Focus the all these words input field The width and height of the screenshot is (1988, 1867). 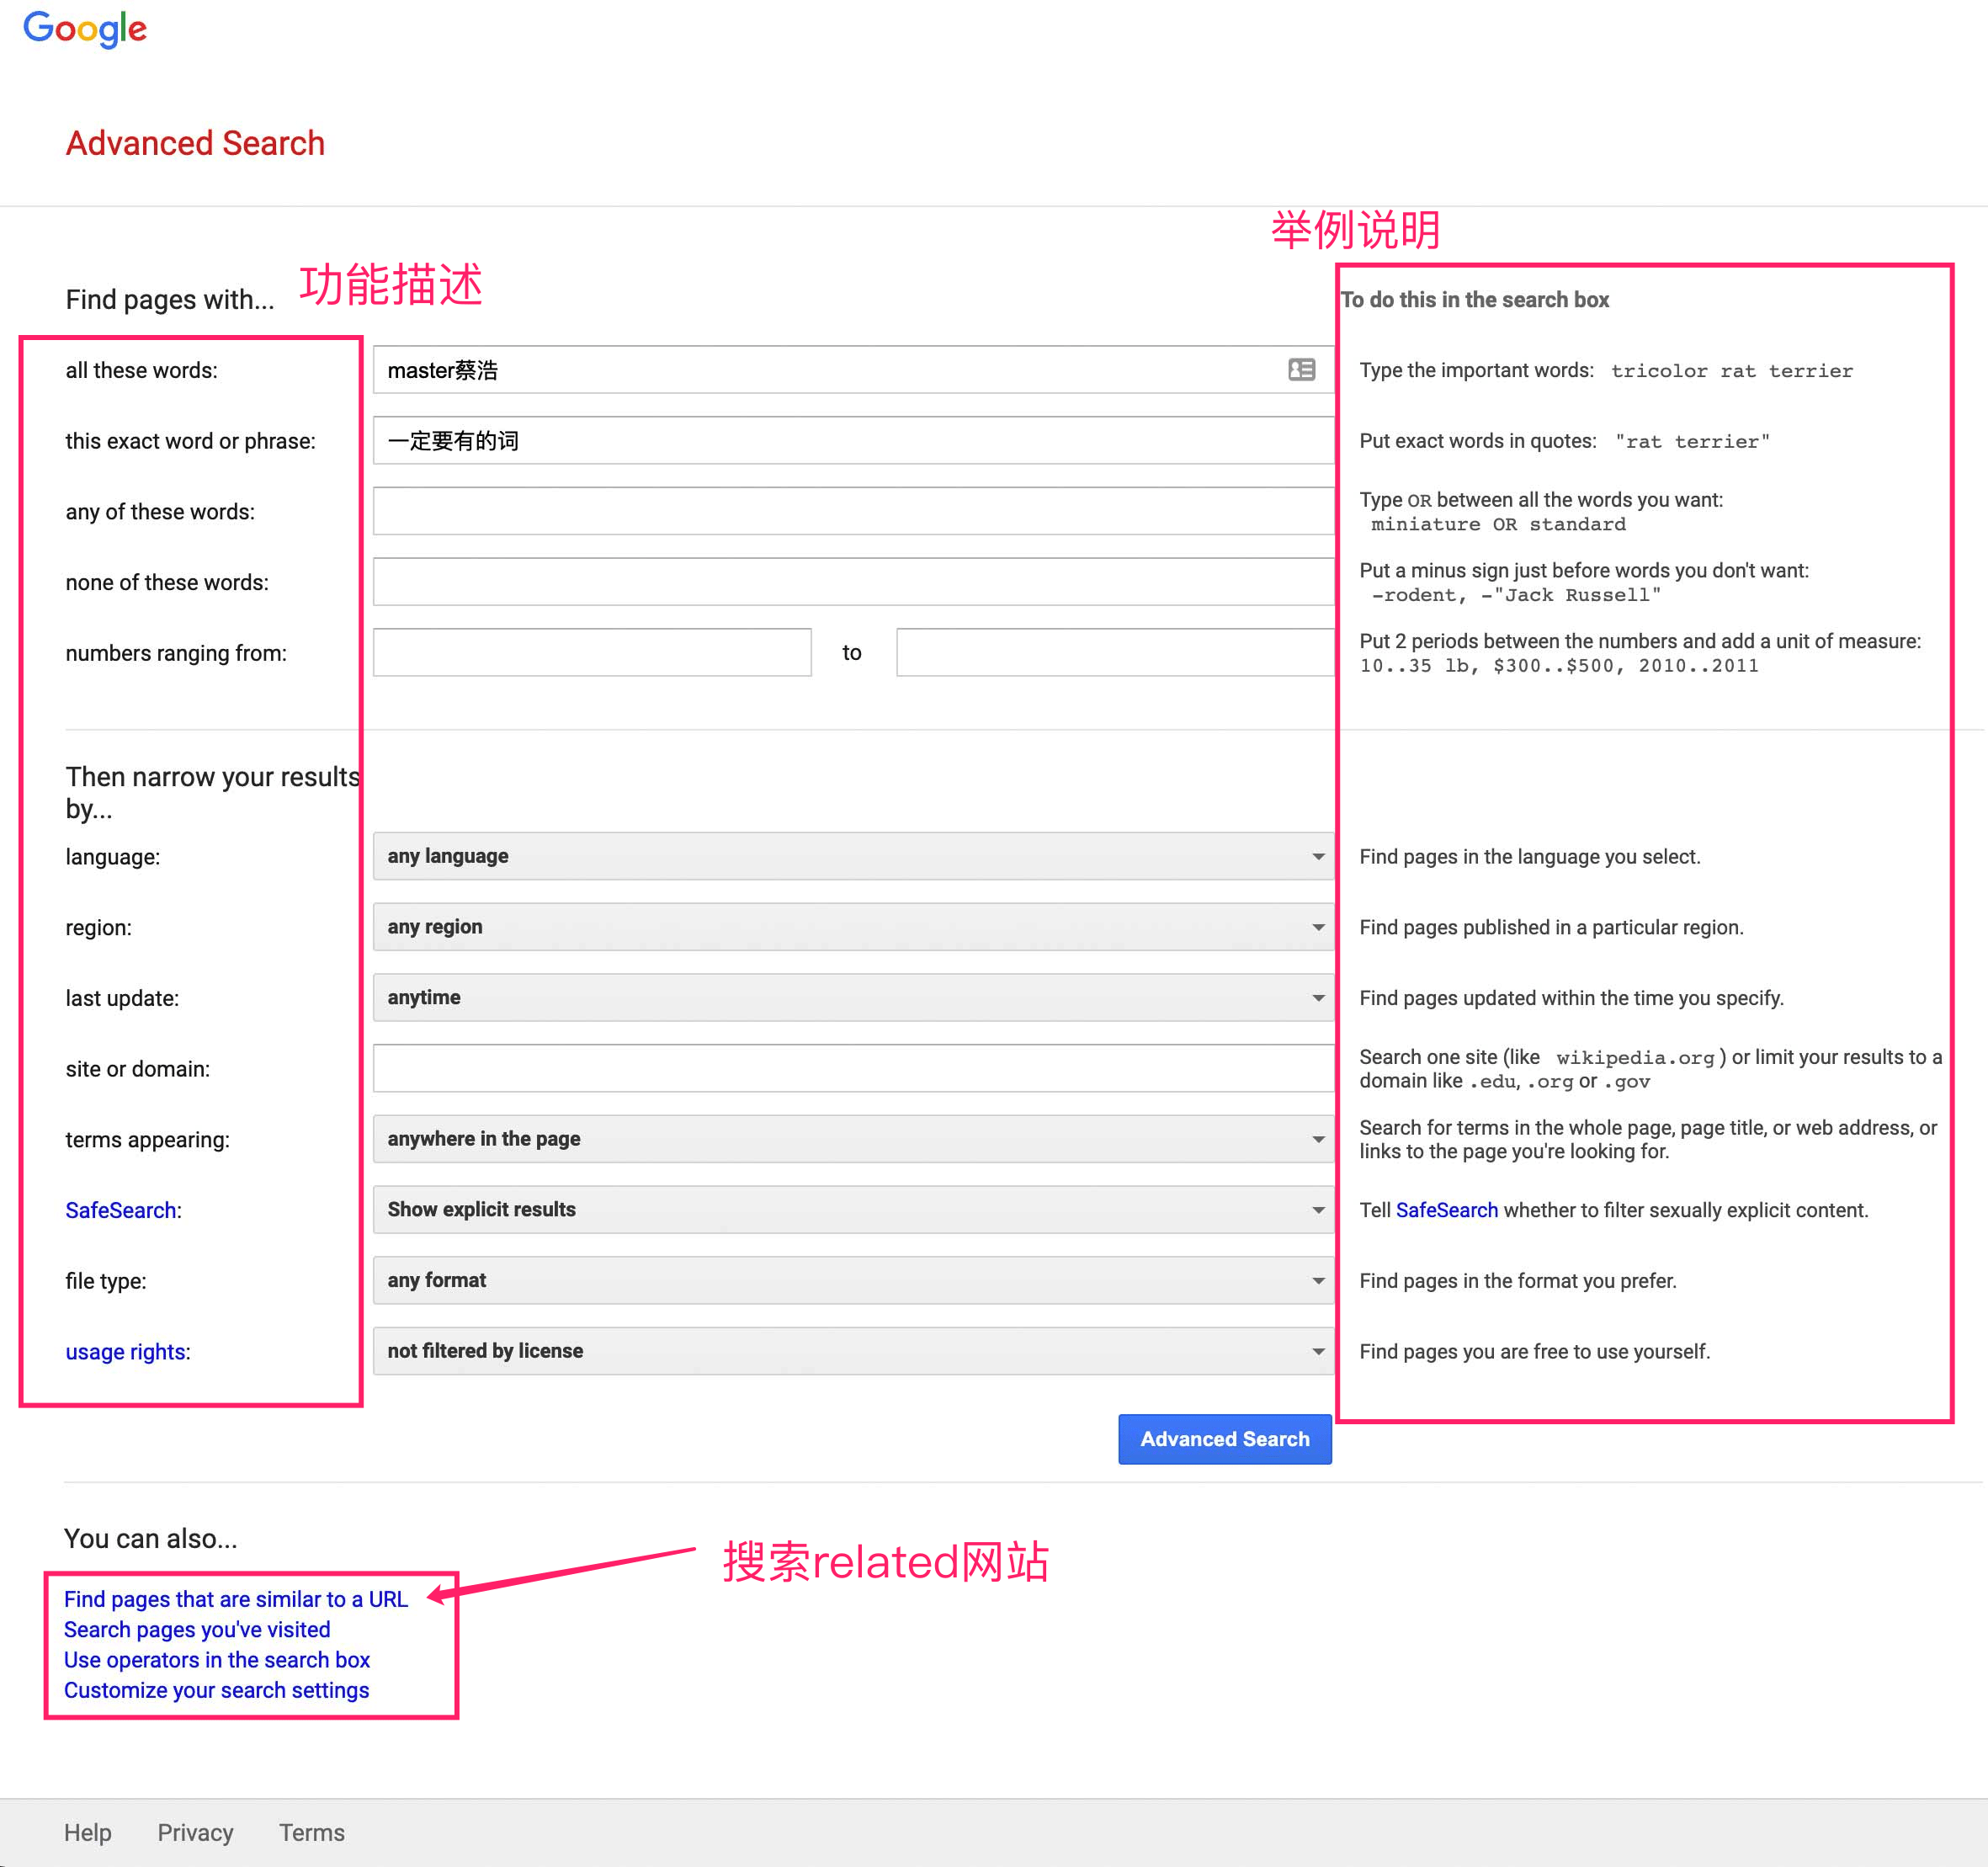click(853, 370)
